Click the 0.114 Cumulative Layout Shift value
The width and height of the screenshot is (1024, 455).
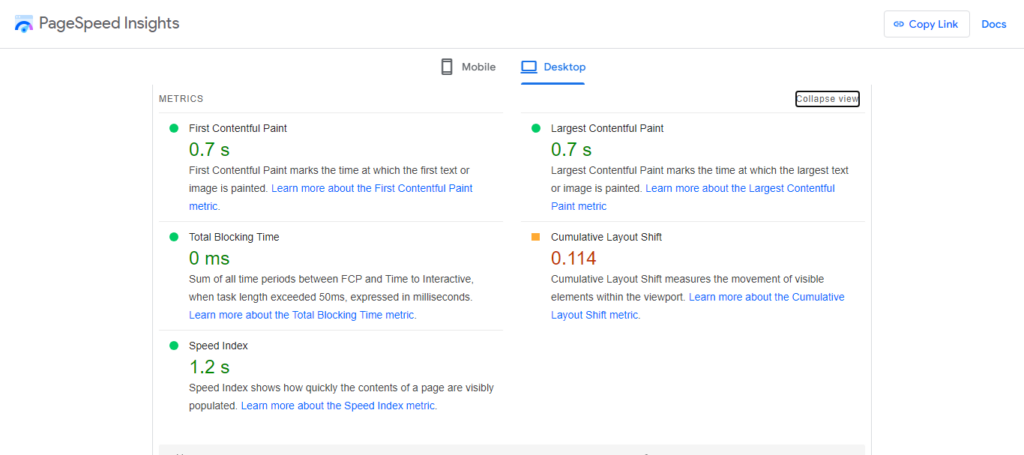[x=577, y=259]
